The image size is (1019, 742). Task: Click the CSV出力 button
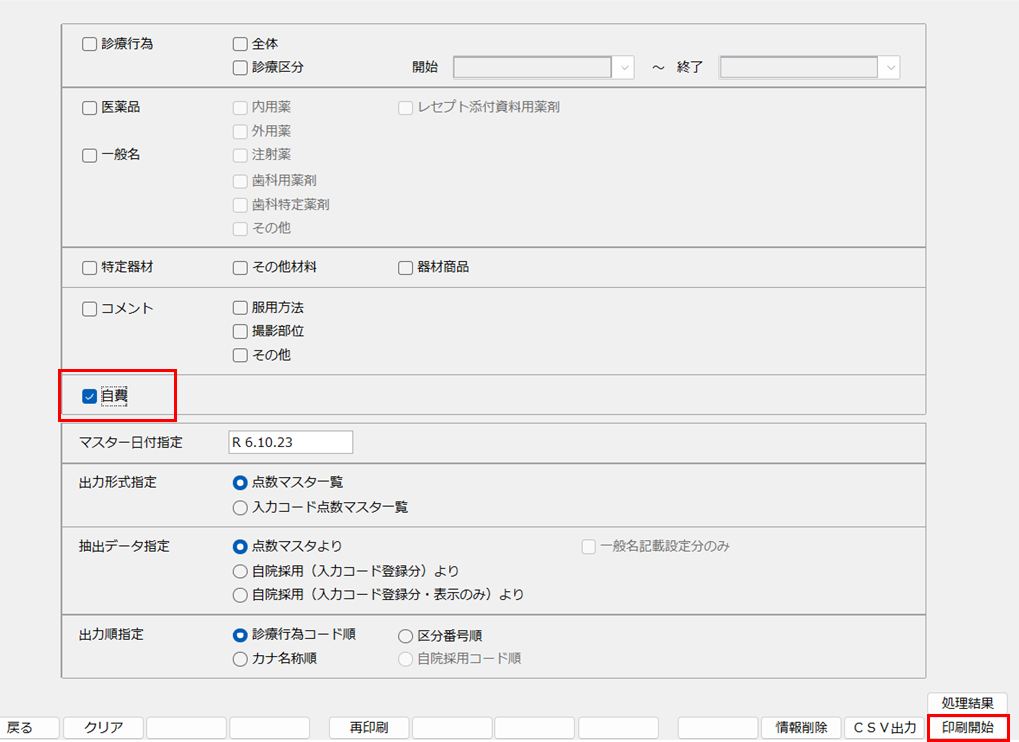(x=883, y=728)
